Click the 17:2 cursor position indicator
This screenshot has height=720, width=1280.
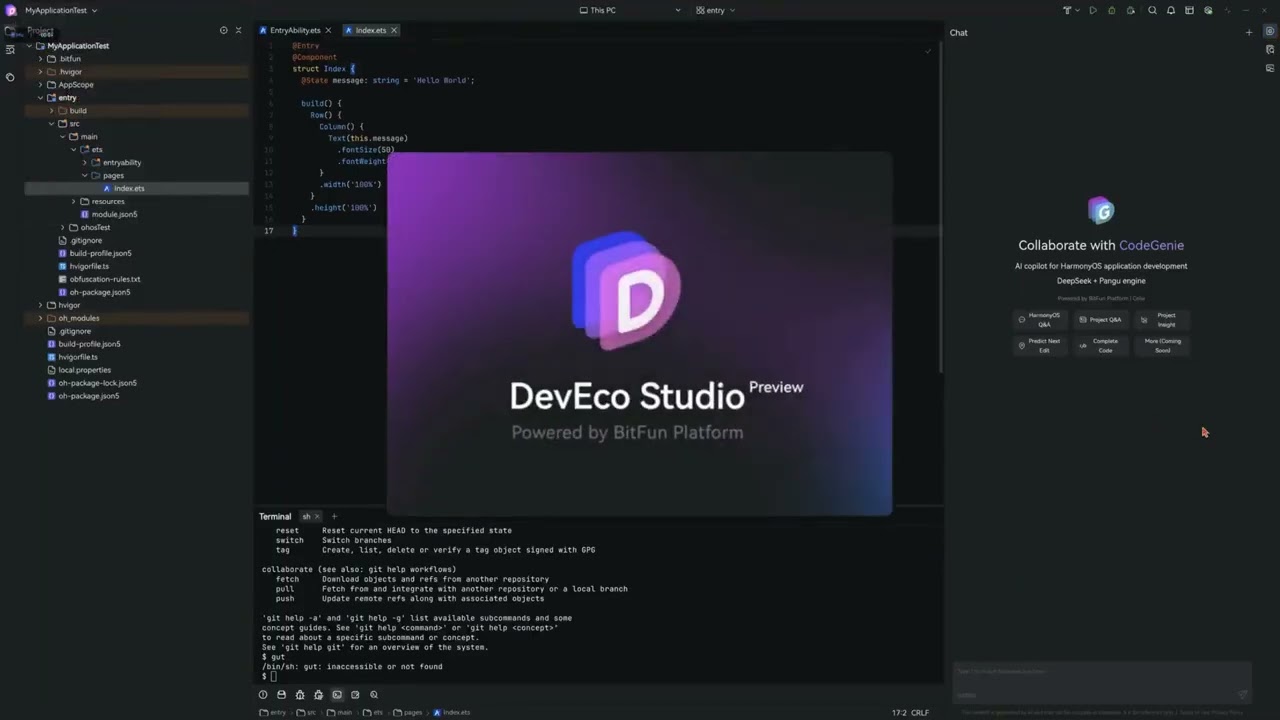pos(898,712)
